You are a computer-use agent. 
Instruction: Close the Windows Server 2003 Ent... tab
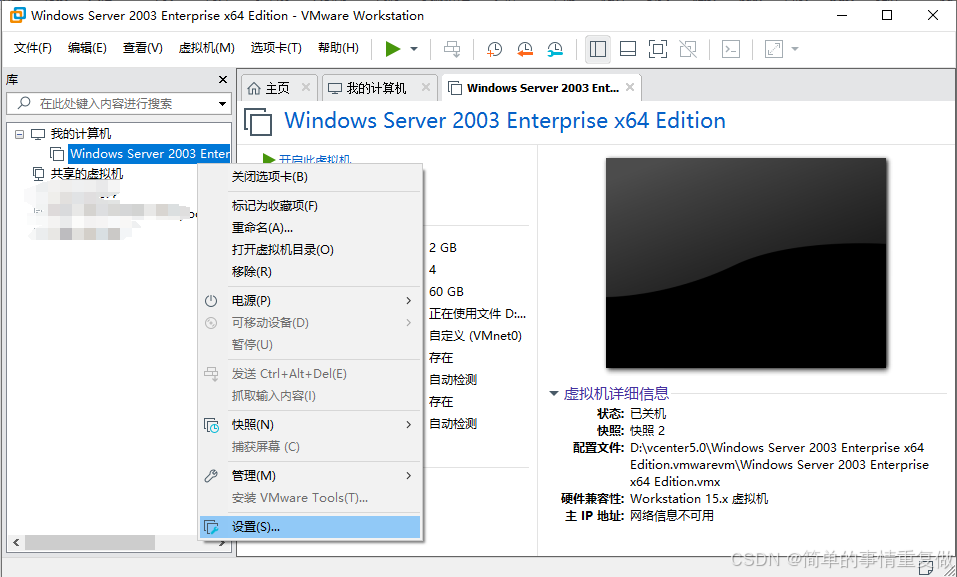tap(630, 87)
